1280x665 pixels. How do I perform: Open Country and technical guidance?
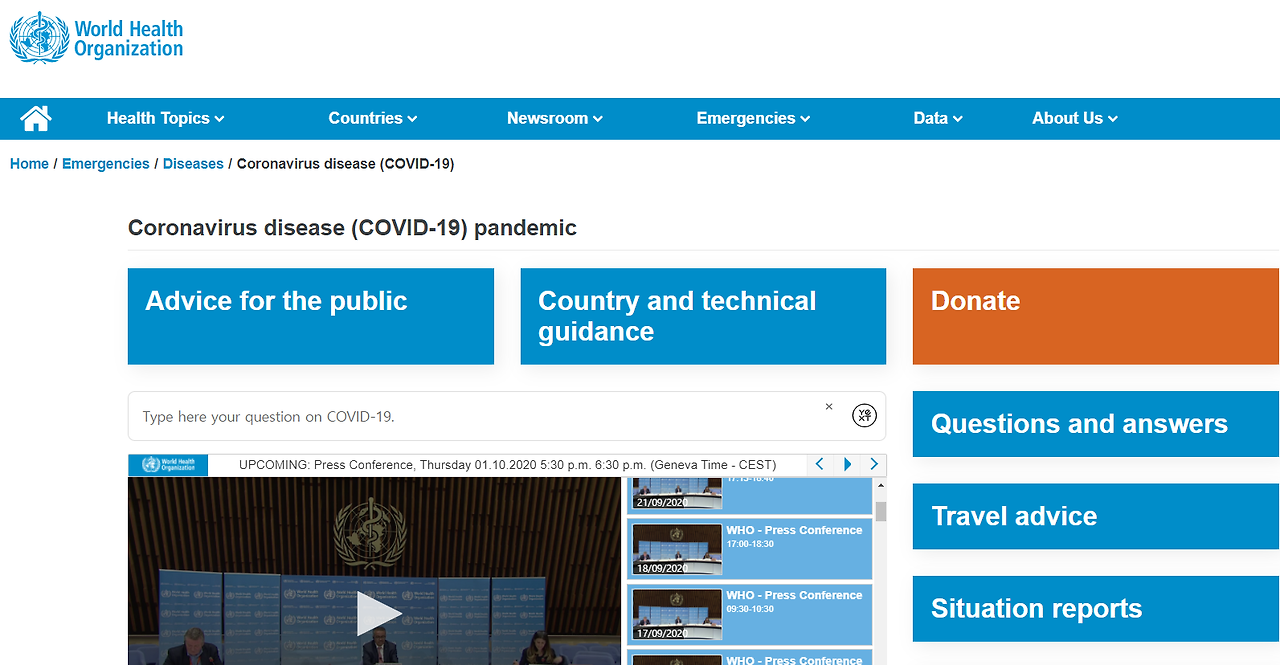(703, 316)
